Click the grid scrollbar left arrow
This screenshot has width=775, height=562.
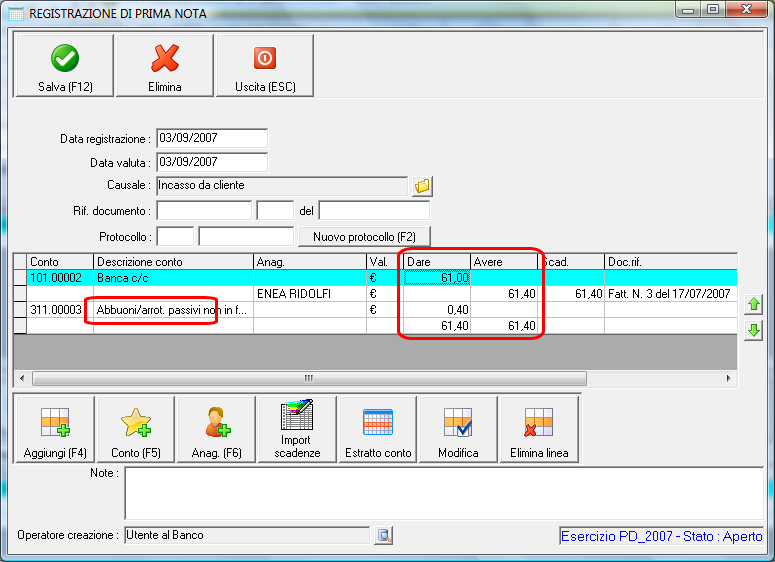click(22, 379)
